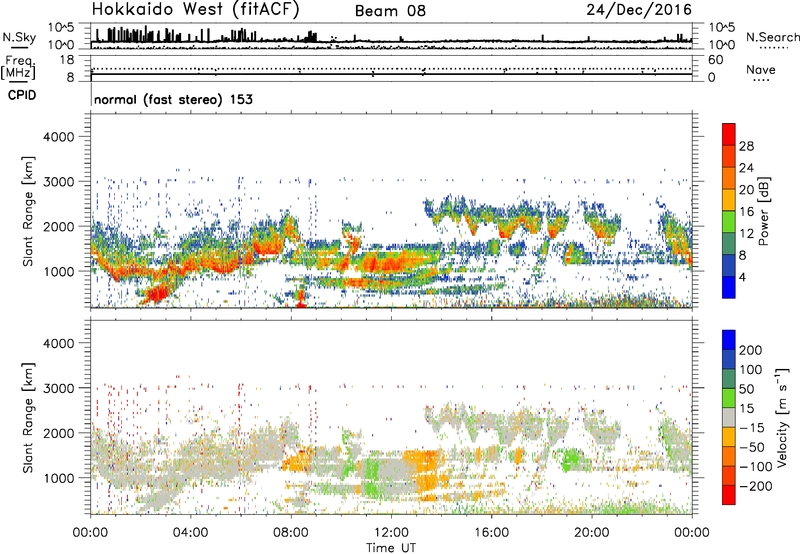The image size is (800, 554).
Task: Click the 24 label on power colorbar
Action: click(x=746, y=168)
